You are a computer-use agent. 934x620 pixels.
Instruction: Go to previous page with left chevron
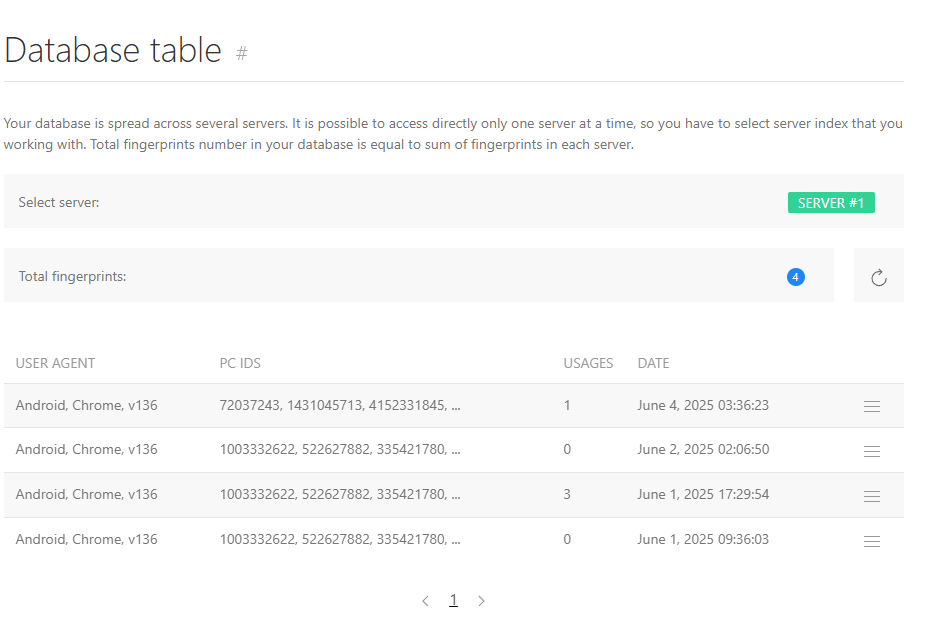click(x=425, y=601)
